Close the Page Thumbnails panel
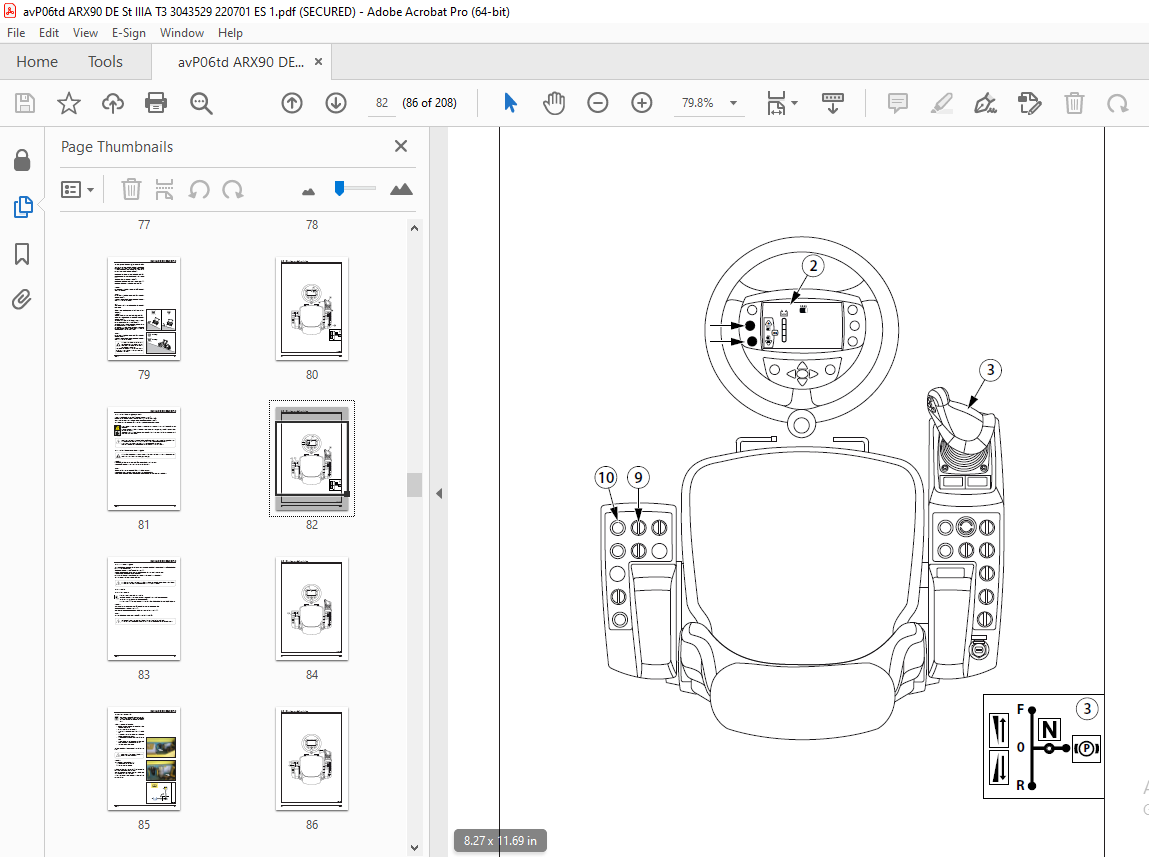The height and width of the screenshot is (857, 1149). pos(401,146)
